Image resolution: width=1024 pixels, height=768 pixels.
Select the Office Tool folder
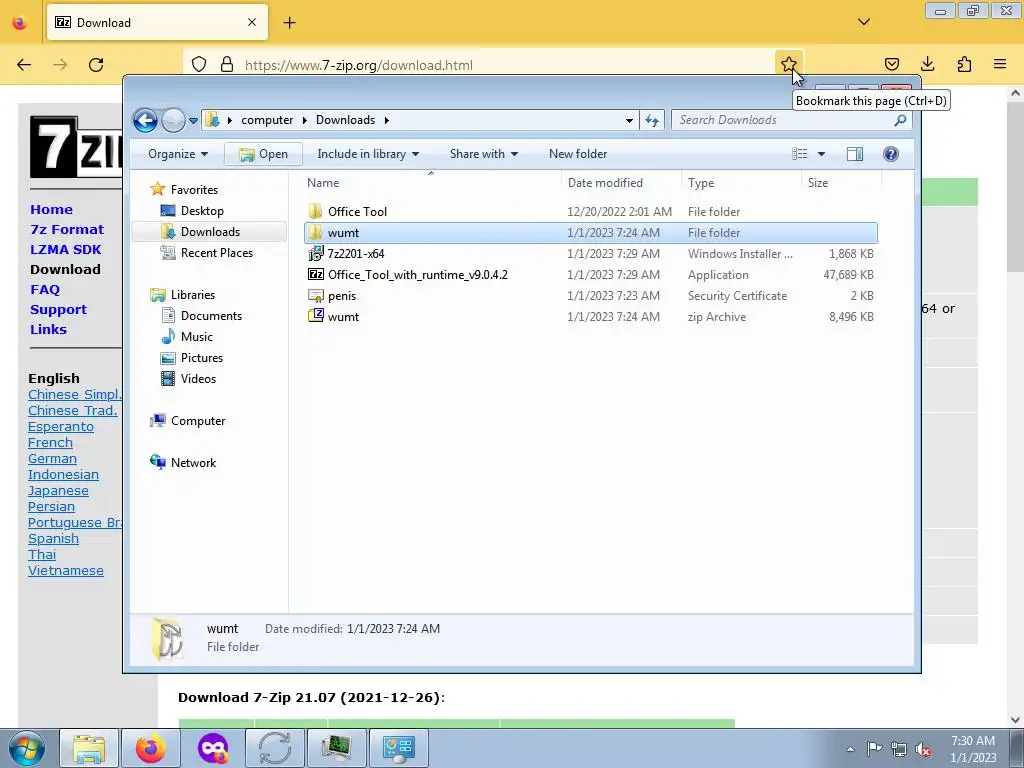tap(357, 212)
